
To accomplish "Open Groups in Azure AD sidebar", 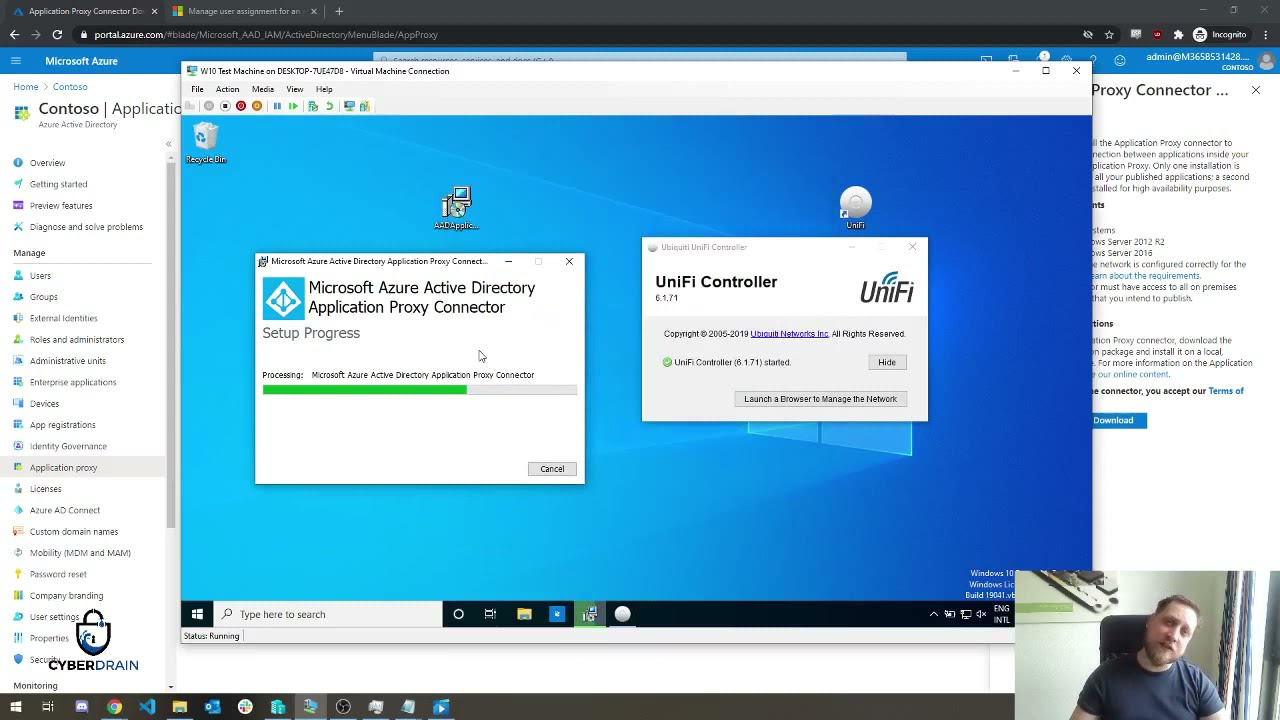I will pyautogui.click(x=43, y=297).
